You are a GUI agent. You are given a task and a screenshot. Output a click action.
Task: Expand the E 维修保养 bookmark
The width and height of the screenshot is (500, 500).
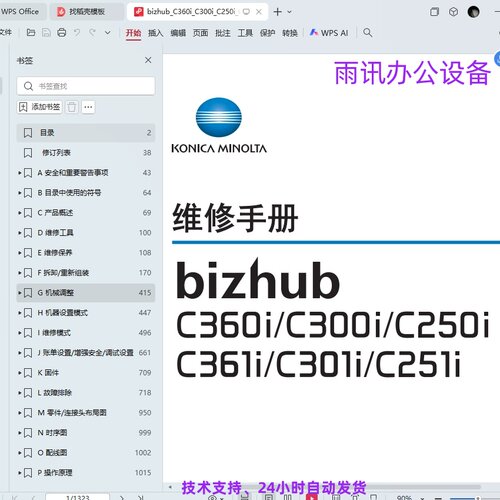(x=20, y=253)
